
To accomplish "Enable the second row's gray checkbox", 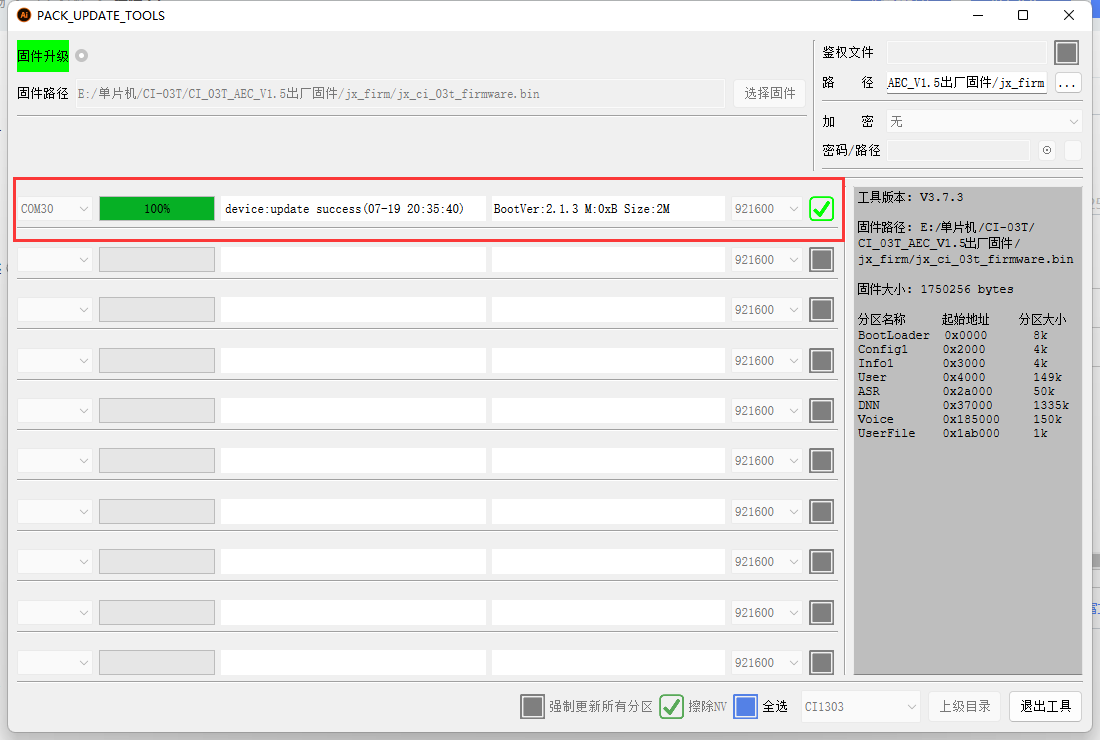I will coord(821,260).
